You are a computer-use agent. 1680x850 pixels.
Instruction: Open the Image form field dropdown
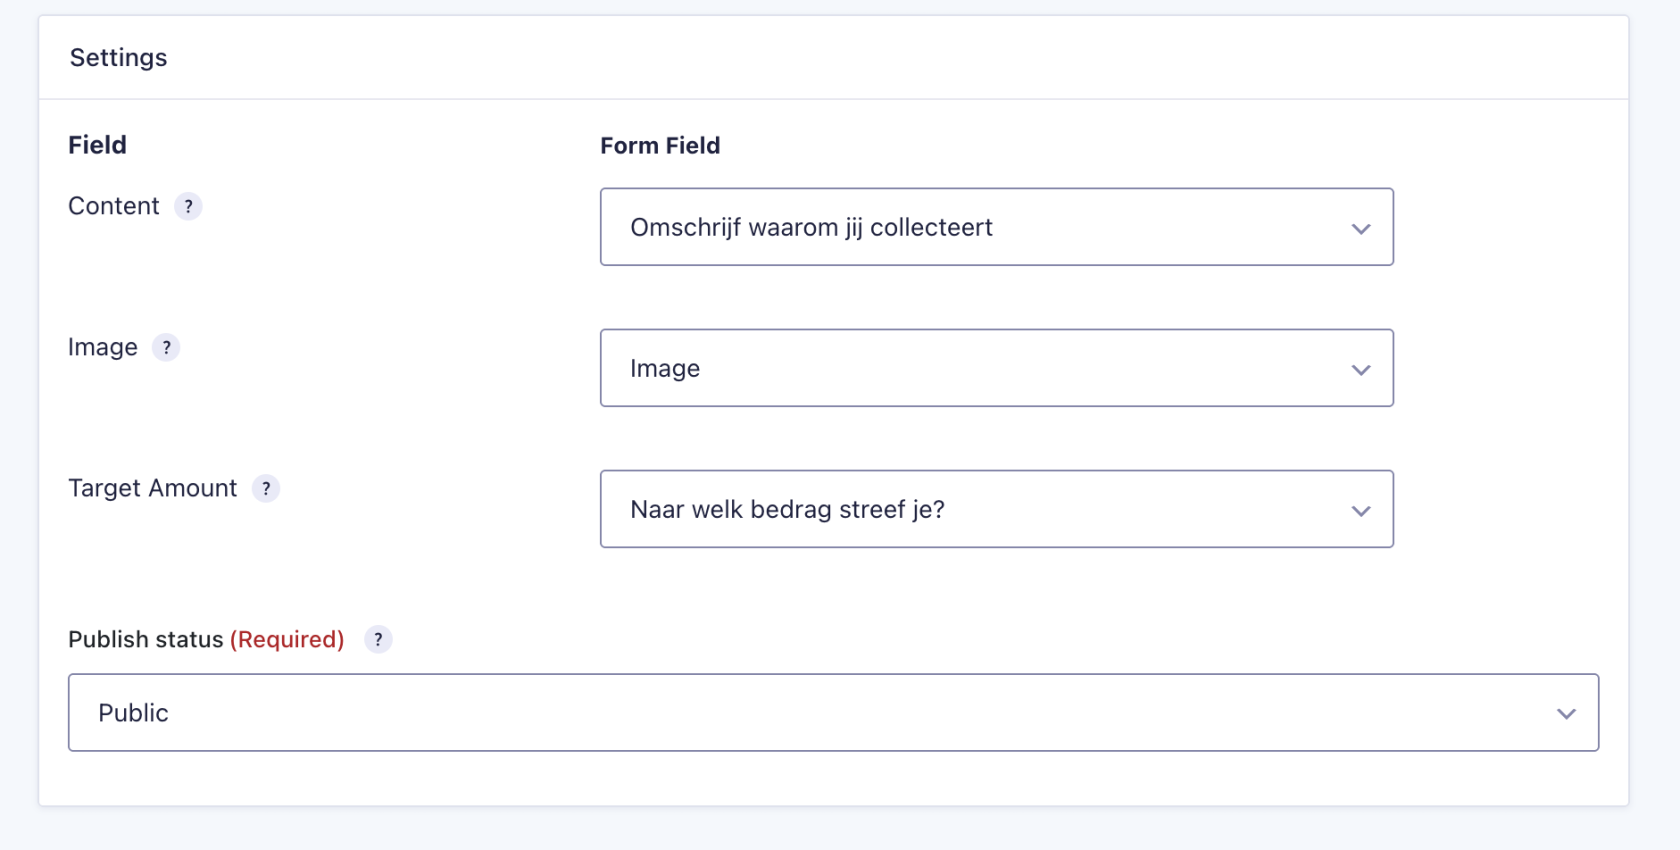(x=996, y=368)
